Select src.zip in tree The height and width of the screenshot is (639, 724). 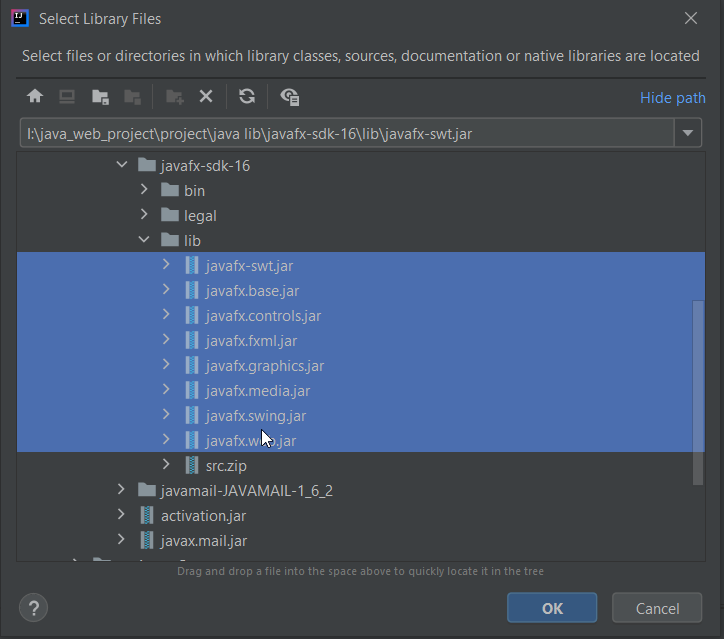point(226,465)
